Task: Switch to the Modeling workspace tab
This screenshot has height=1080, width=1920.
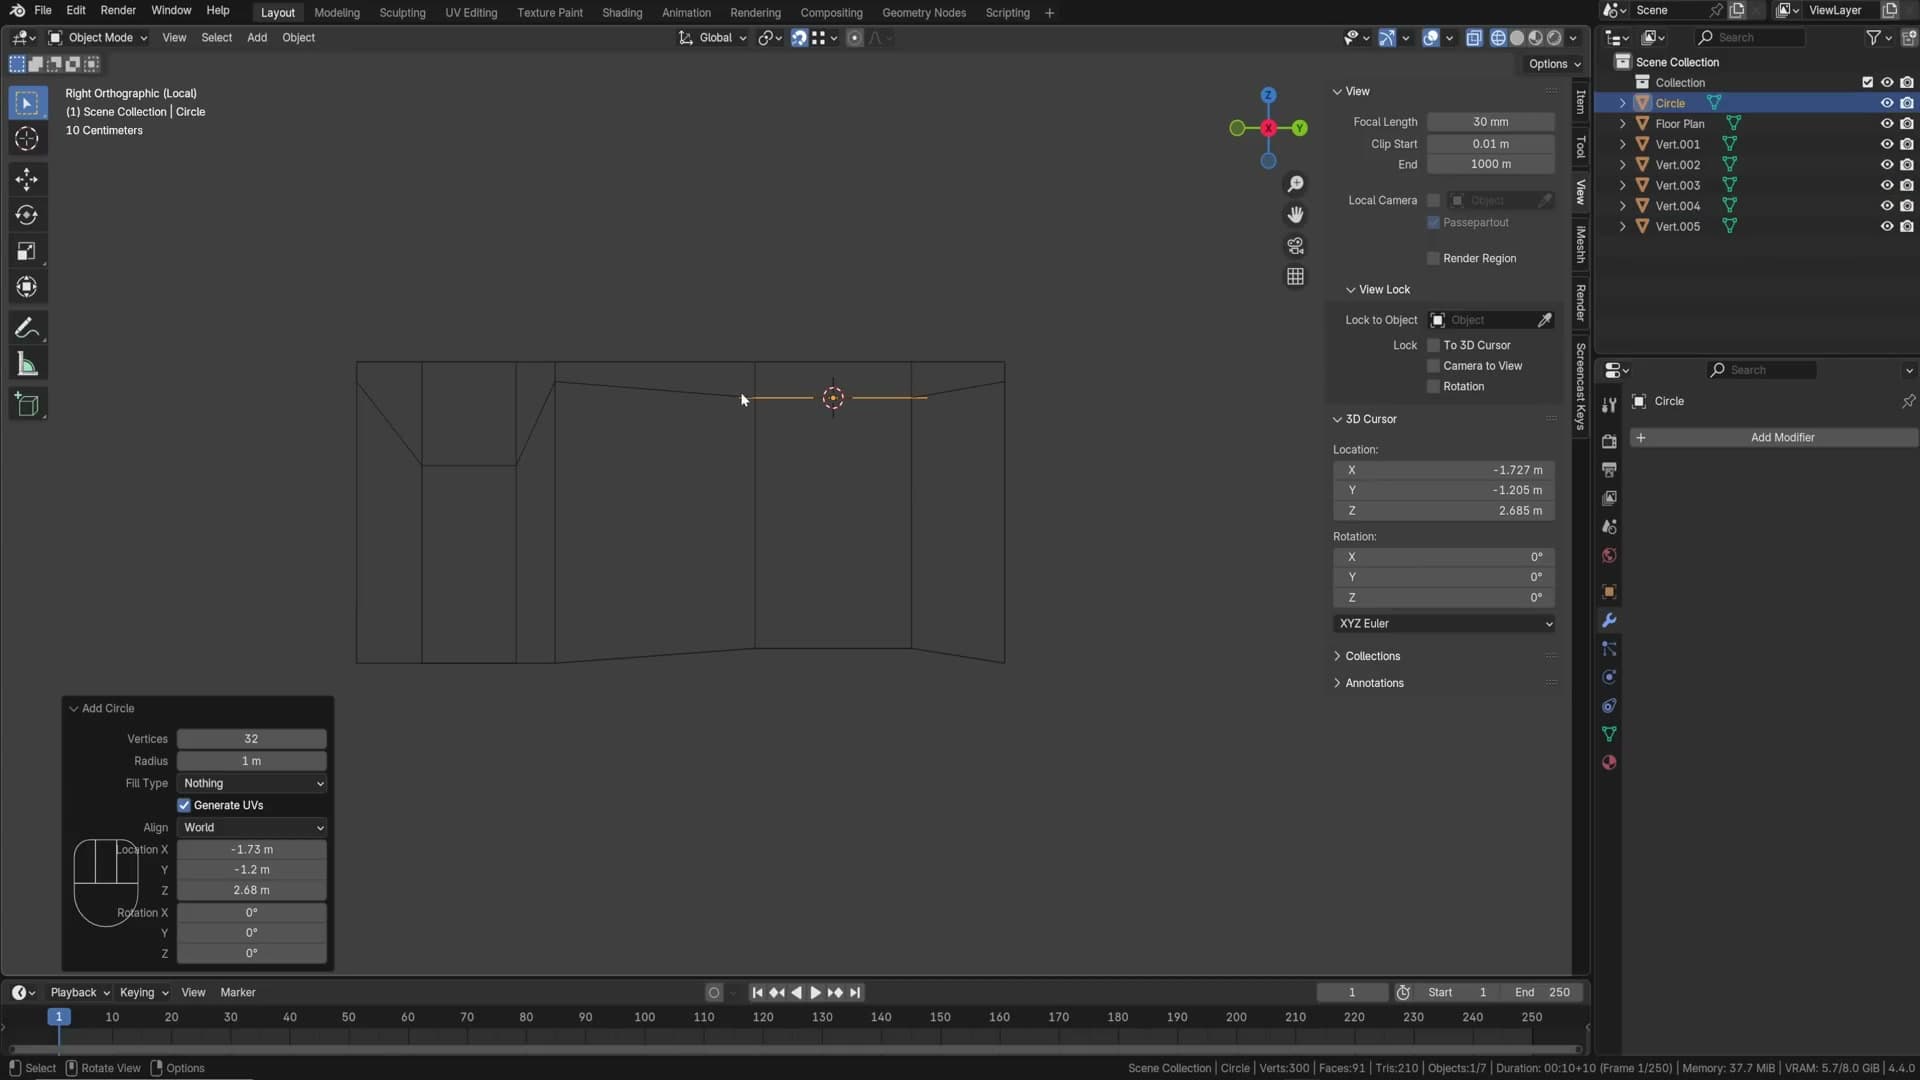Action: point(336,13)
